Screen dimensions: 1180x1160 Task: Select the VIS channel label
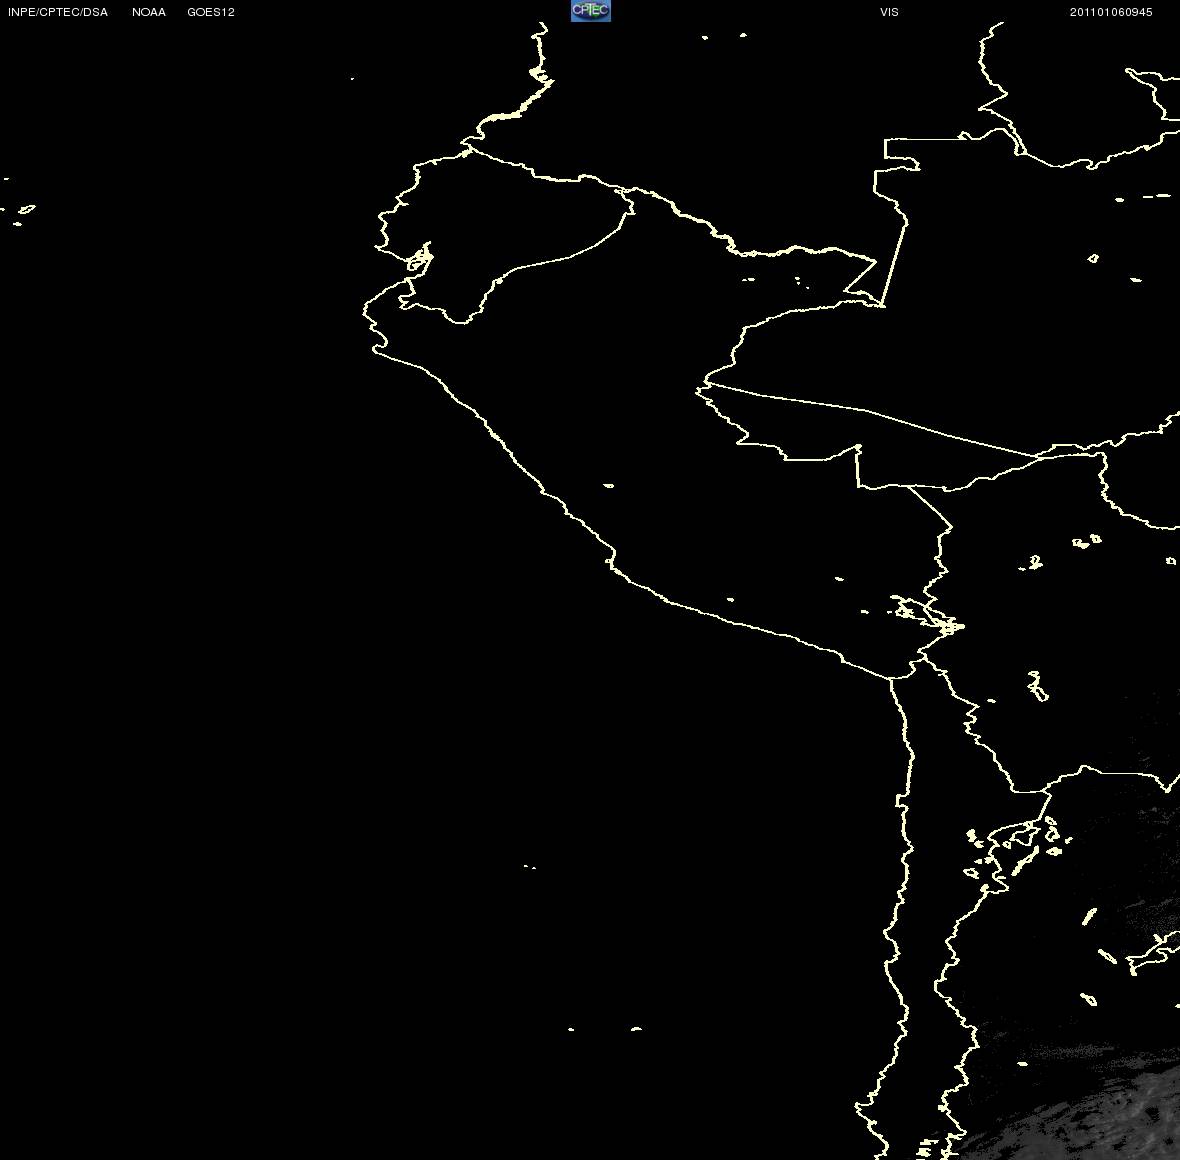(890, 12)
